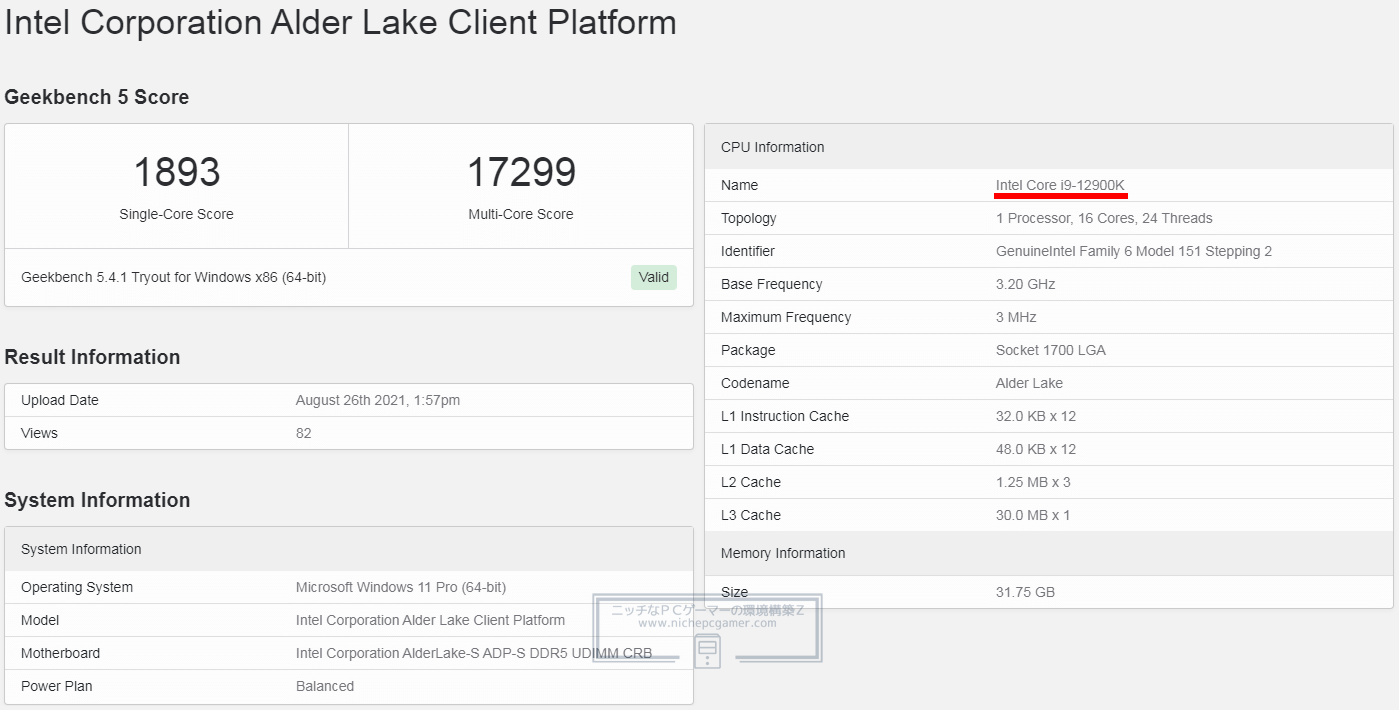The width and height of the screenshot is (1399, 710).
Task: Click the Multi-Core Score label
Action: (x=521, y=214)
